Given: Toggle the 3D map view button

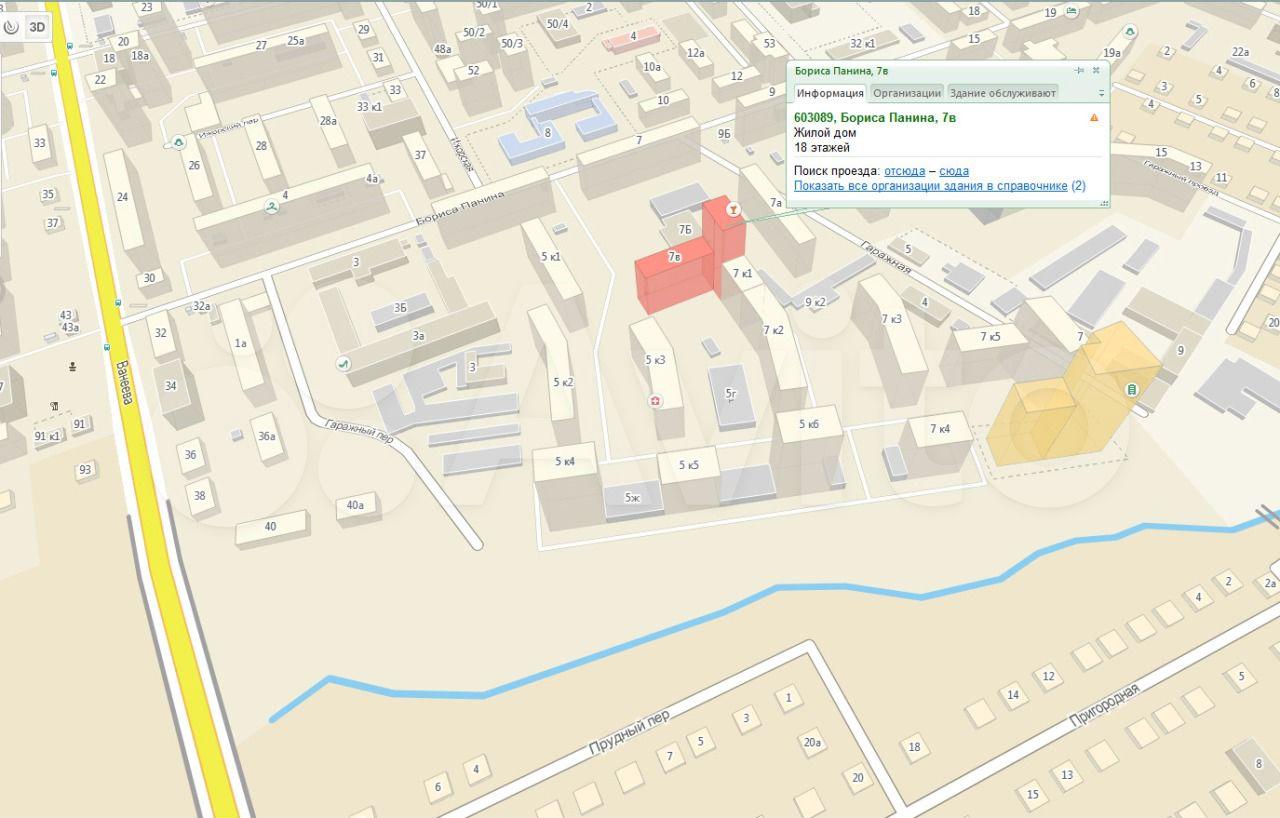Looking at the screenshot, I should 37,27.
